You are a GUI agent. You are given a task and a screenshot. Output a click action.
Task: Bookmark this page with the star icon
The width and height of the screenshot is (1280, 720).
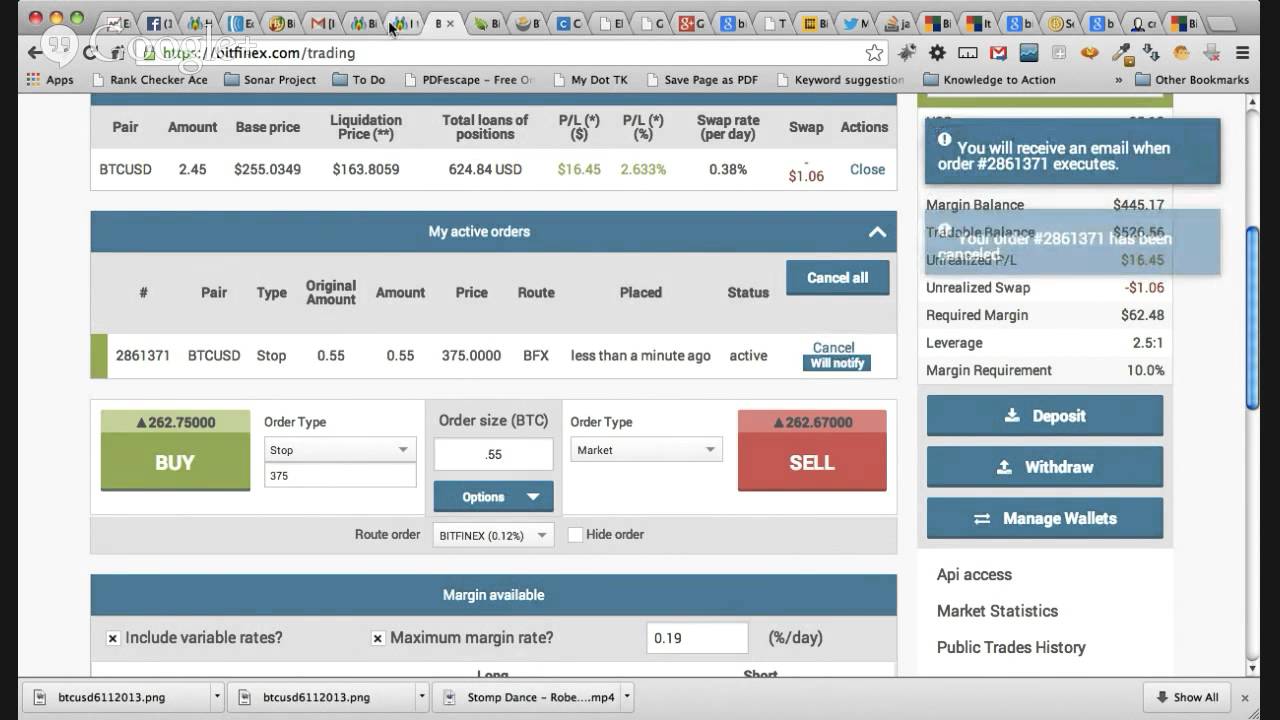tap(875, 53)
